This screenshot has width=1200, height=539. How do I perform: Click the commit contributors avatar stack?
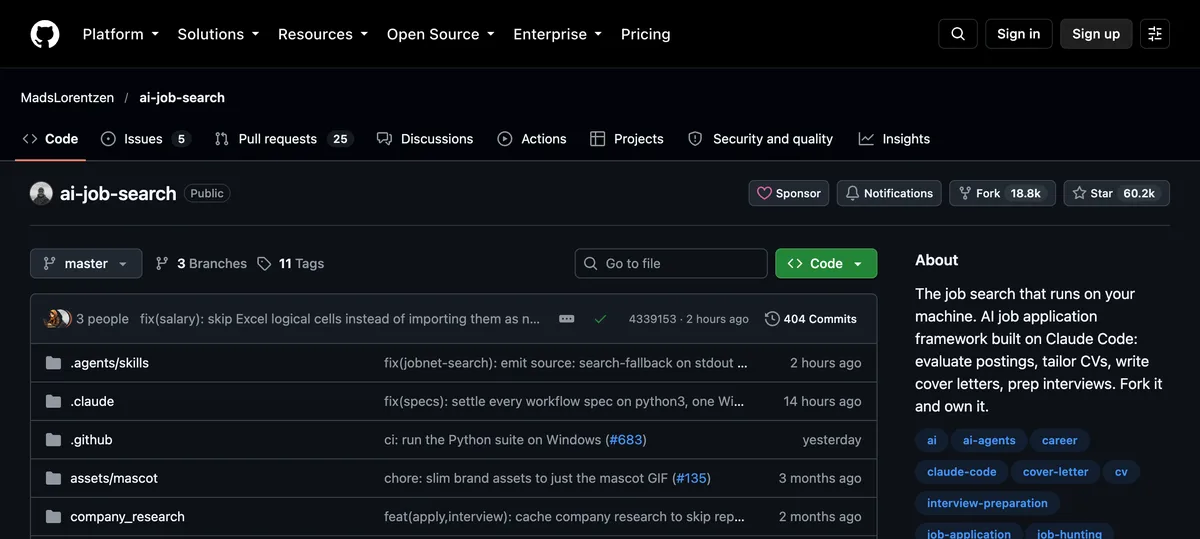(x=58, y=319)
